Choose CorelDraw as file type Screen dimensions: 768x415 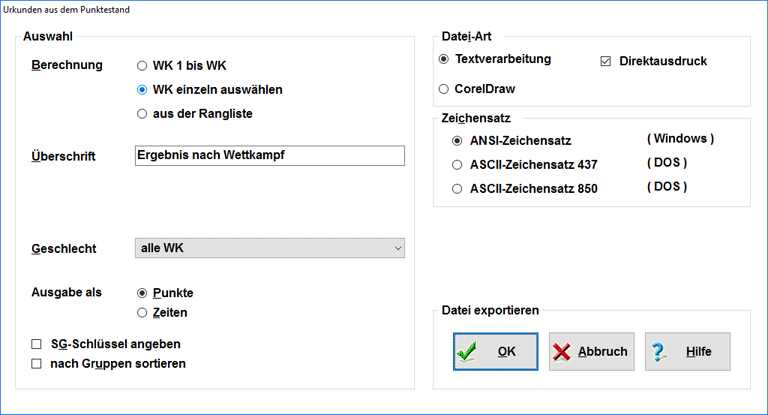pos(445,89)
